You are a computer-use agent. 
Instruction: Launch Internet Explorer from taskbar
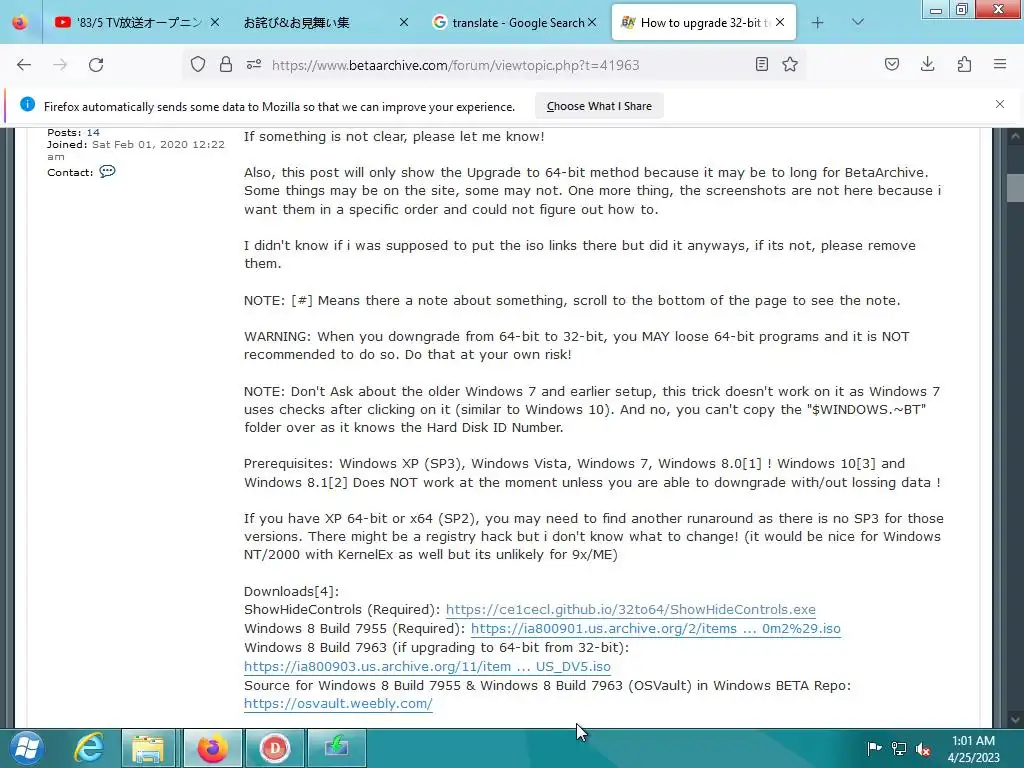tap(88, 748)
